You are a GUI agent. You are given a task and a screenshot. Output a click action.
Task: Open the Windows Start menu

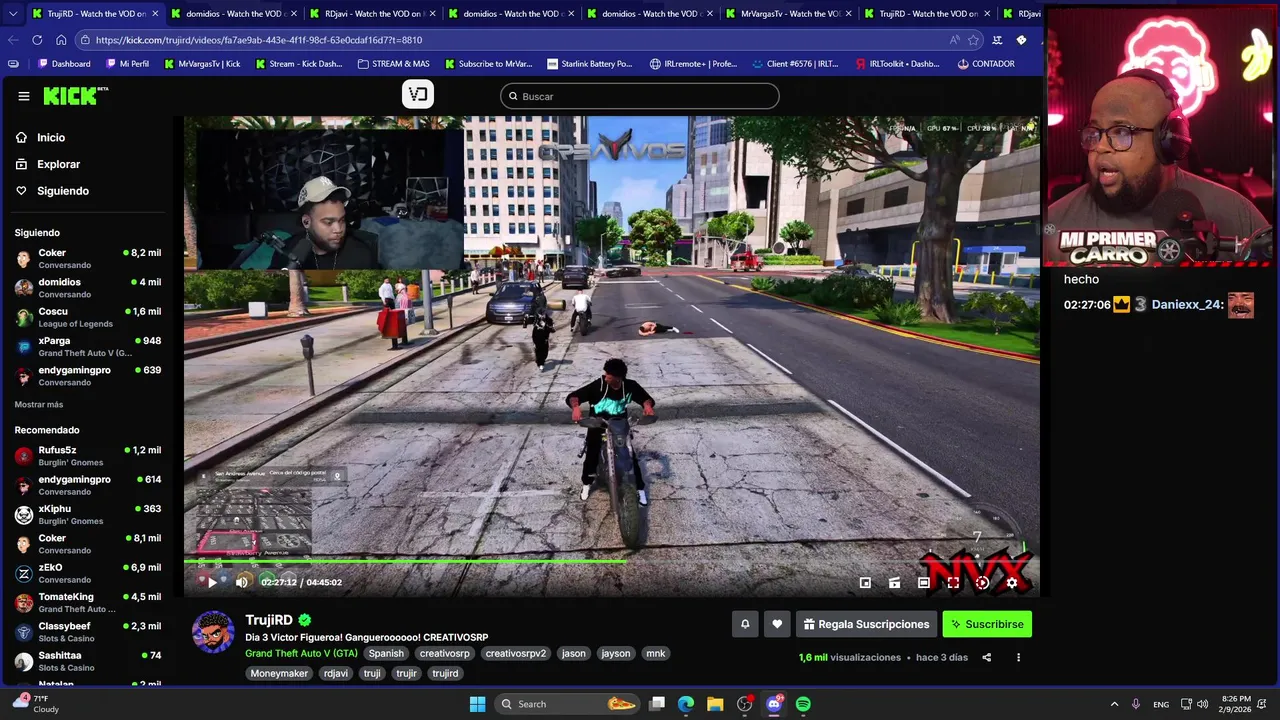click(x=478, y=704)
